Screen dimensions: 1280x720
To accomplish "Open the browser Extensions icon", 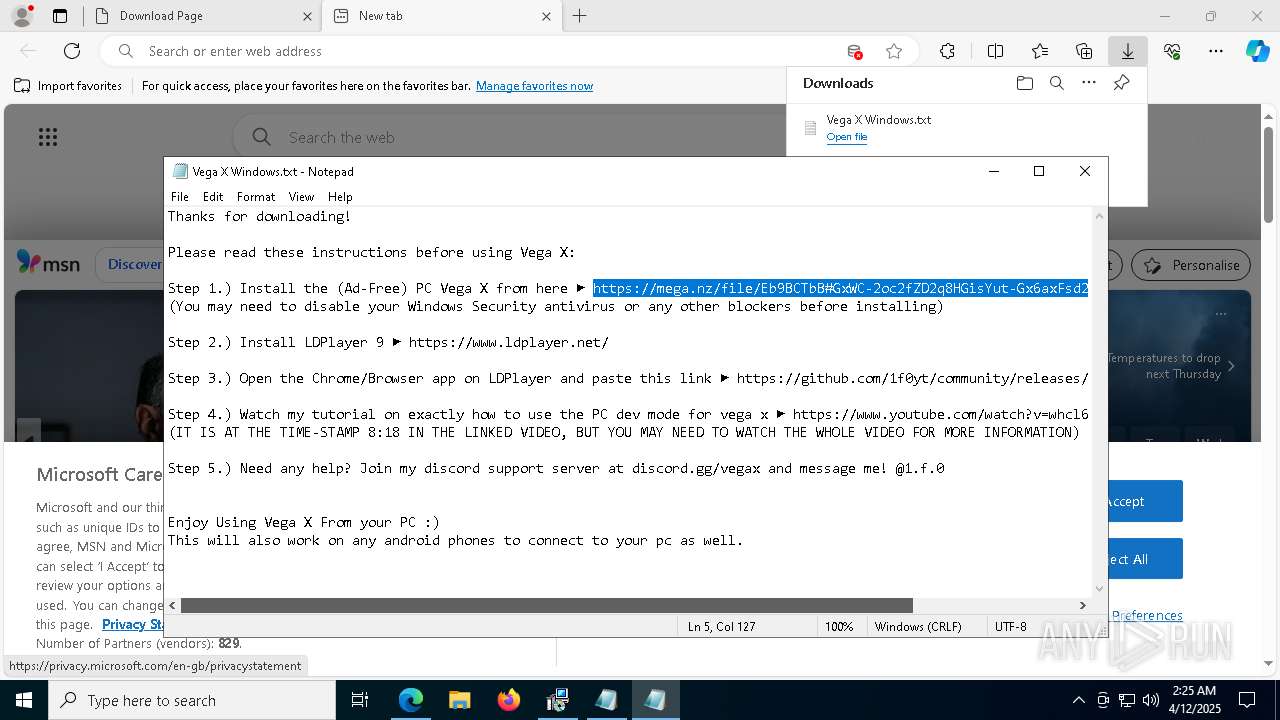I will coord(947,51).
